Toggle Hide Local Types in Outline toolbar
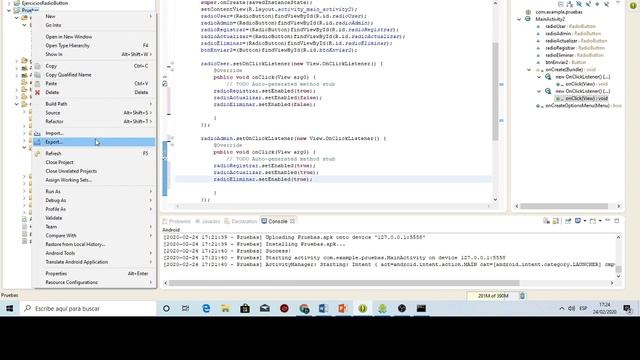This screenshot has height=360, width=640. click(x=607, y=4)
